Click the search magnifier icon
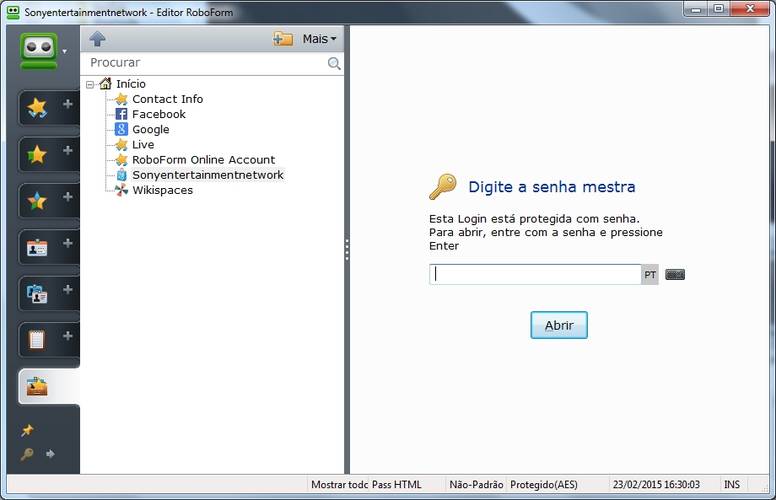The height and width of the screenshot is (500, 776). click(x=334, y=63)
